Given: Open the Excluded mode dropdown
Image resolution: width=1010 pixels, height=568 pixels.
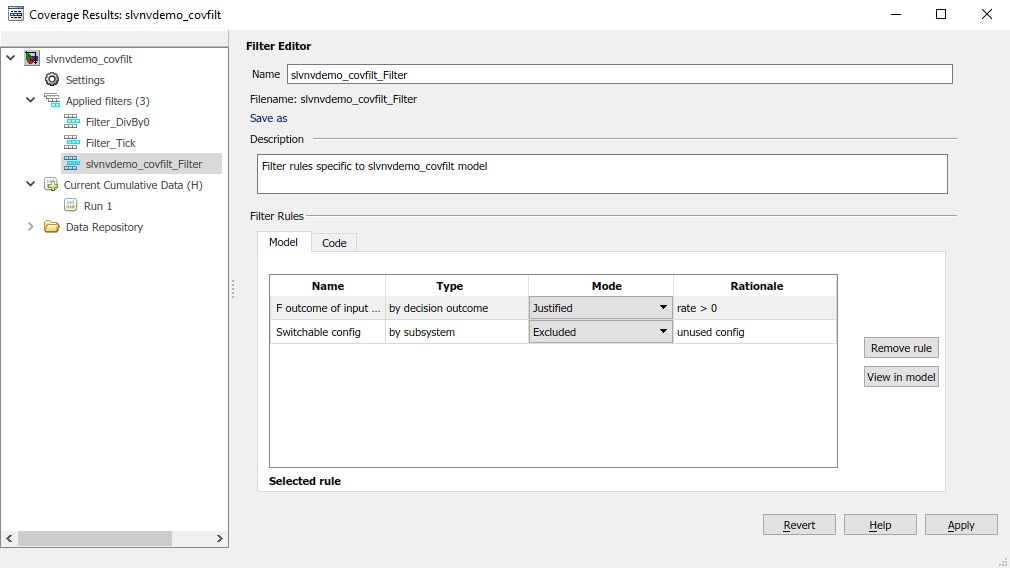Looking at the screenshot, I should point(662,332).
